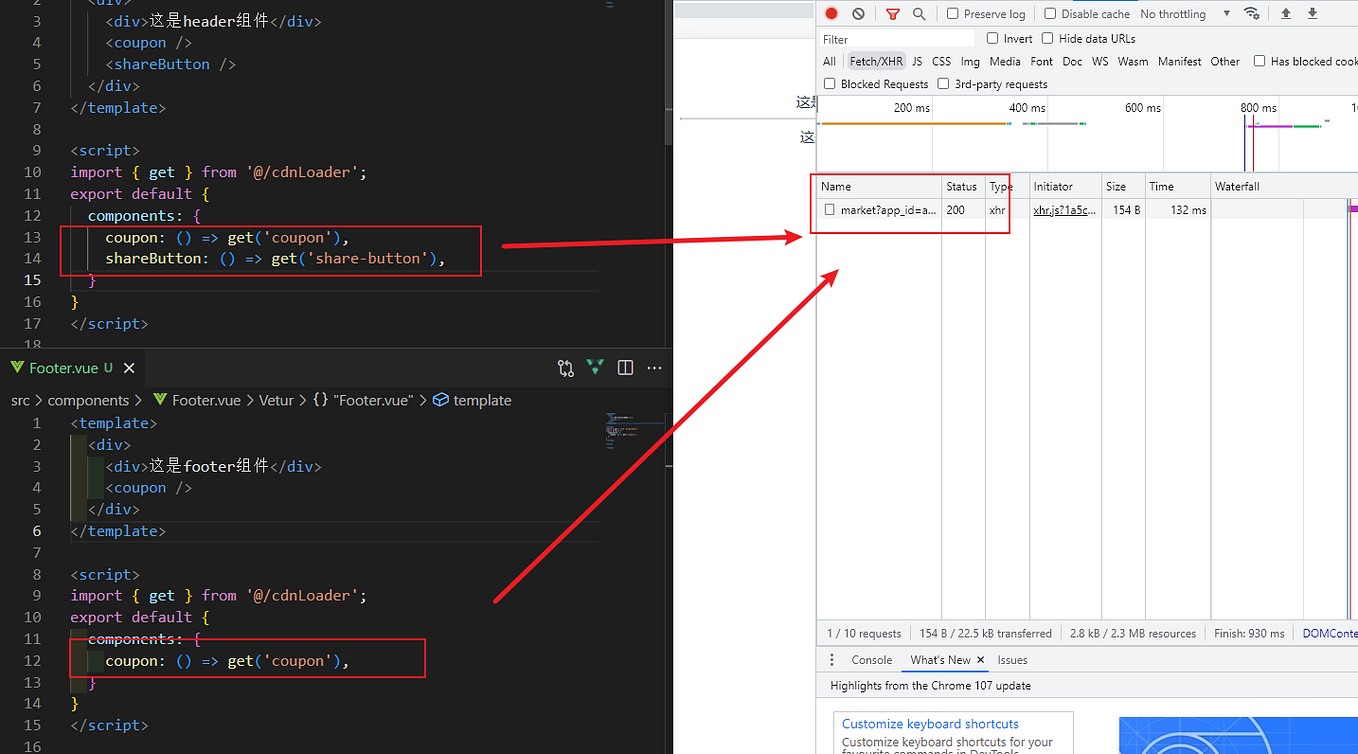Select the JS request type filter
Image resolution: width=1358 pixels, height=754 pixels.
point(917,61)
